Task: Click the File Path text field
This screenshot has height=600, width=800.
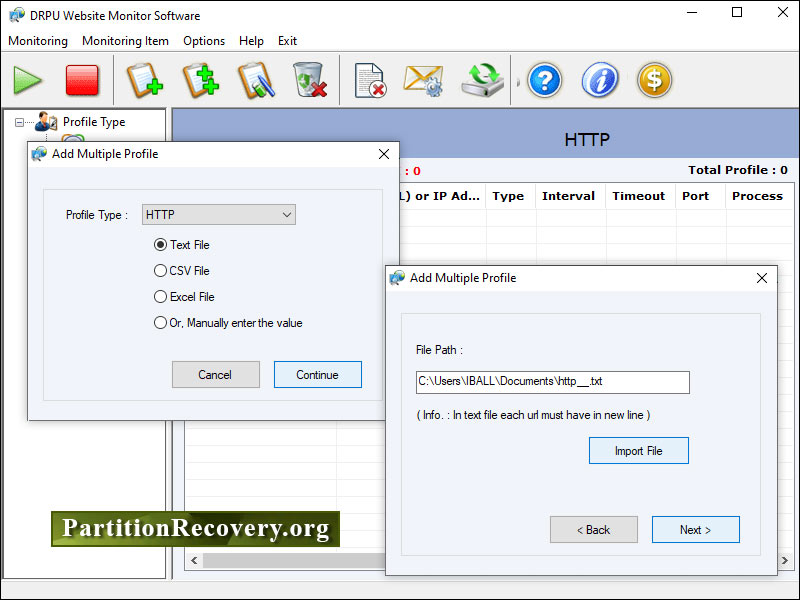Action: (552, 382)
